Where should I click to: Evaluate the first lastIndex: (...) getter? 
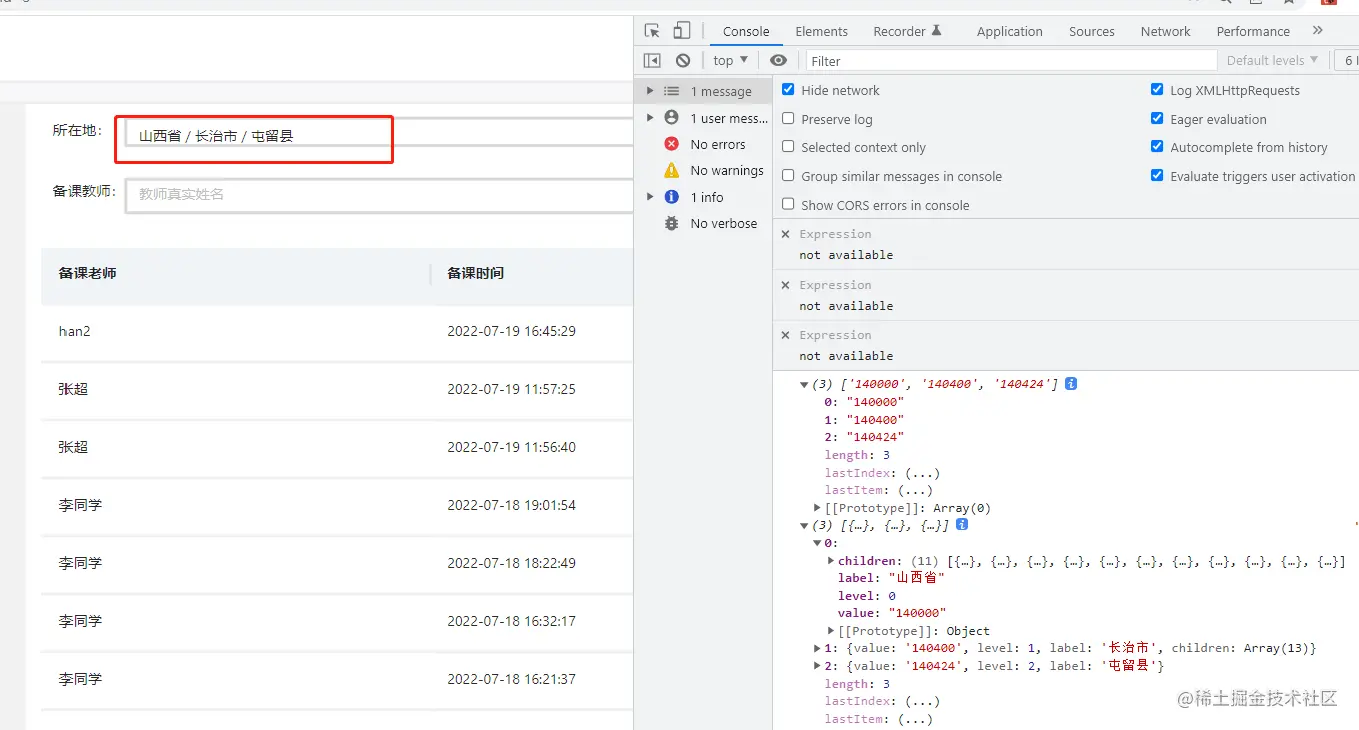click(882, 473)
